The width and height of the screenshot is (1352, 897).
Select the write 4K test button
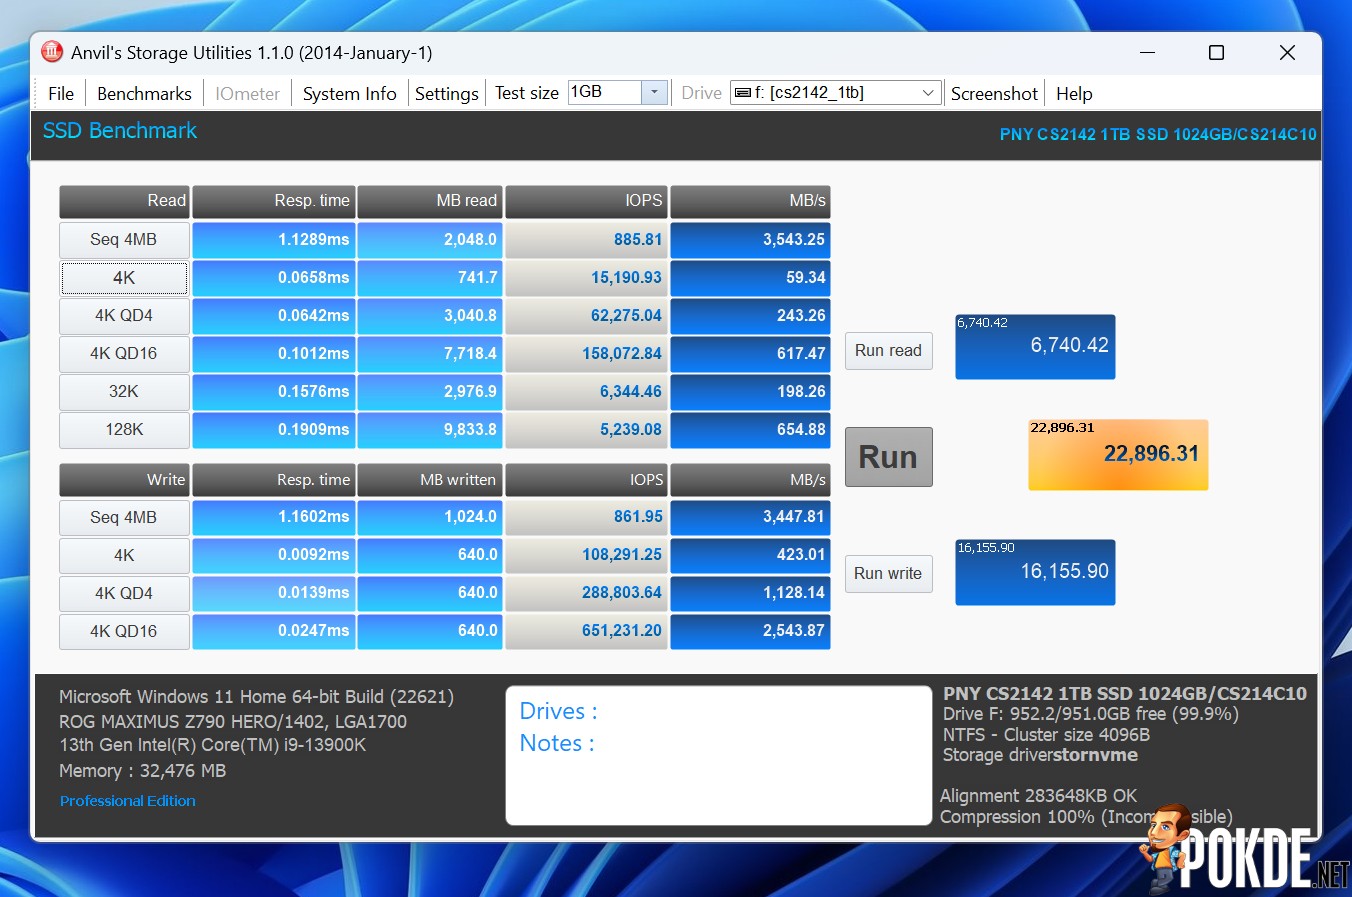click(124, 556)
